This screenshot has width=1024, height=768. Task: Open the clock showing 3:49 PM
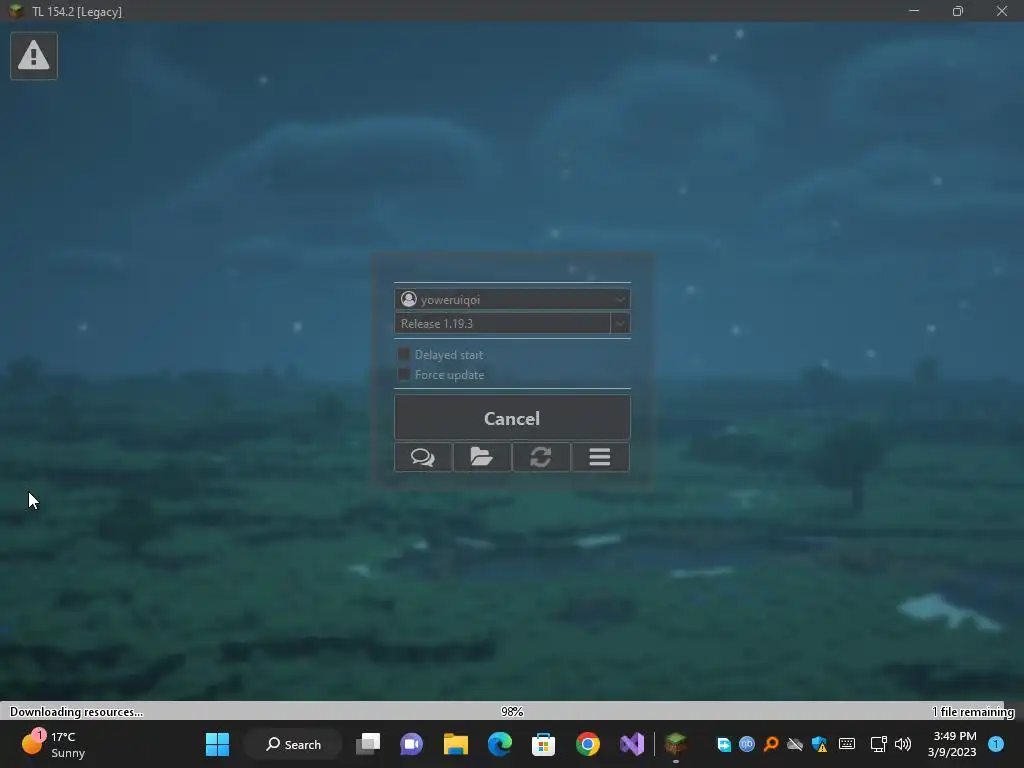(x=952, y=744)
